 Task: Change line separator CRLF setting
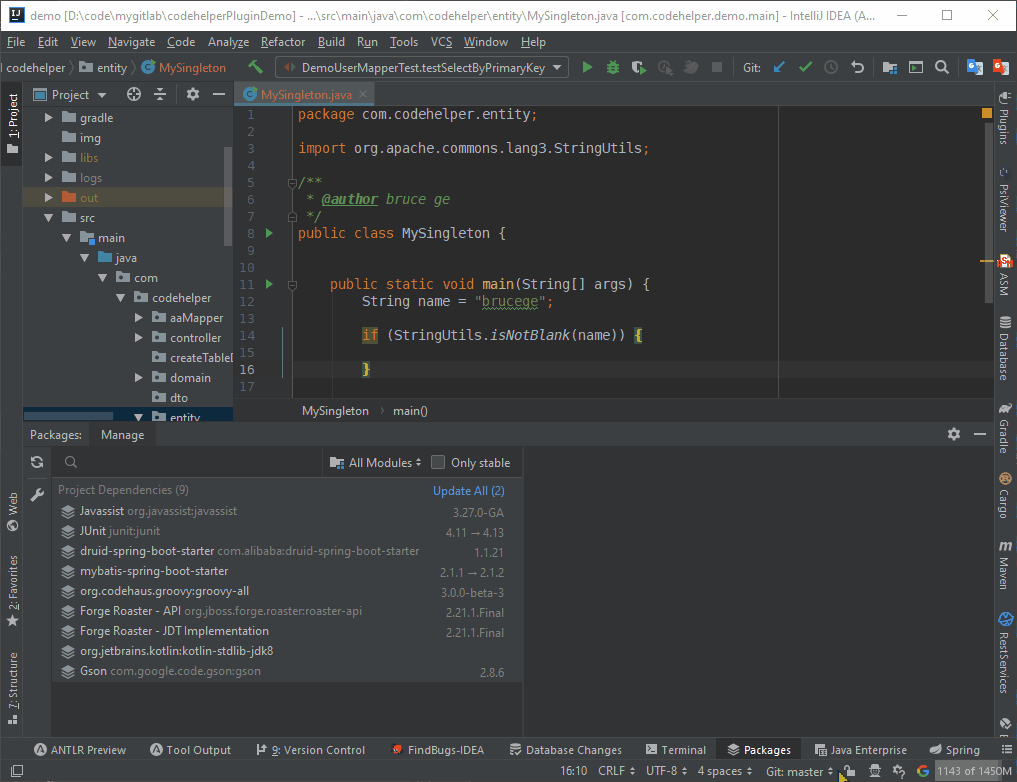[616, 771]
